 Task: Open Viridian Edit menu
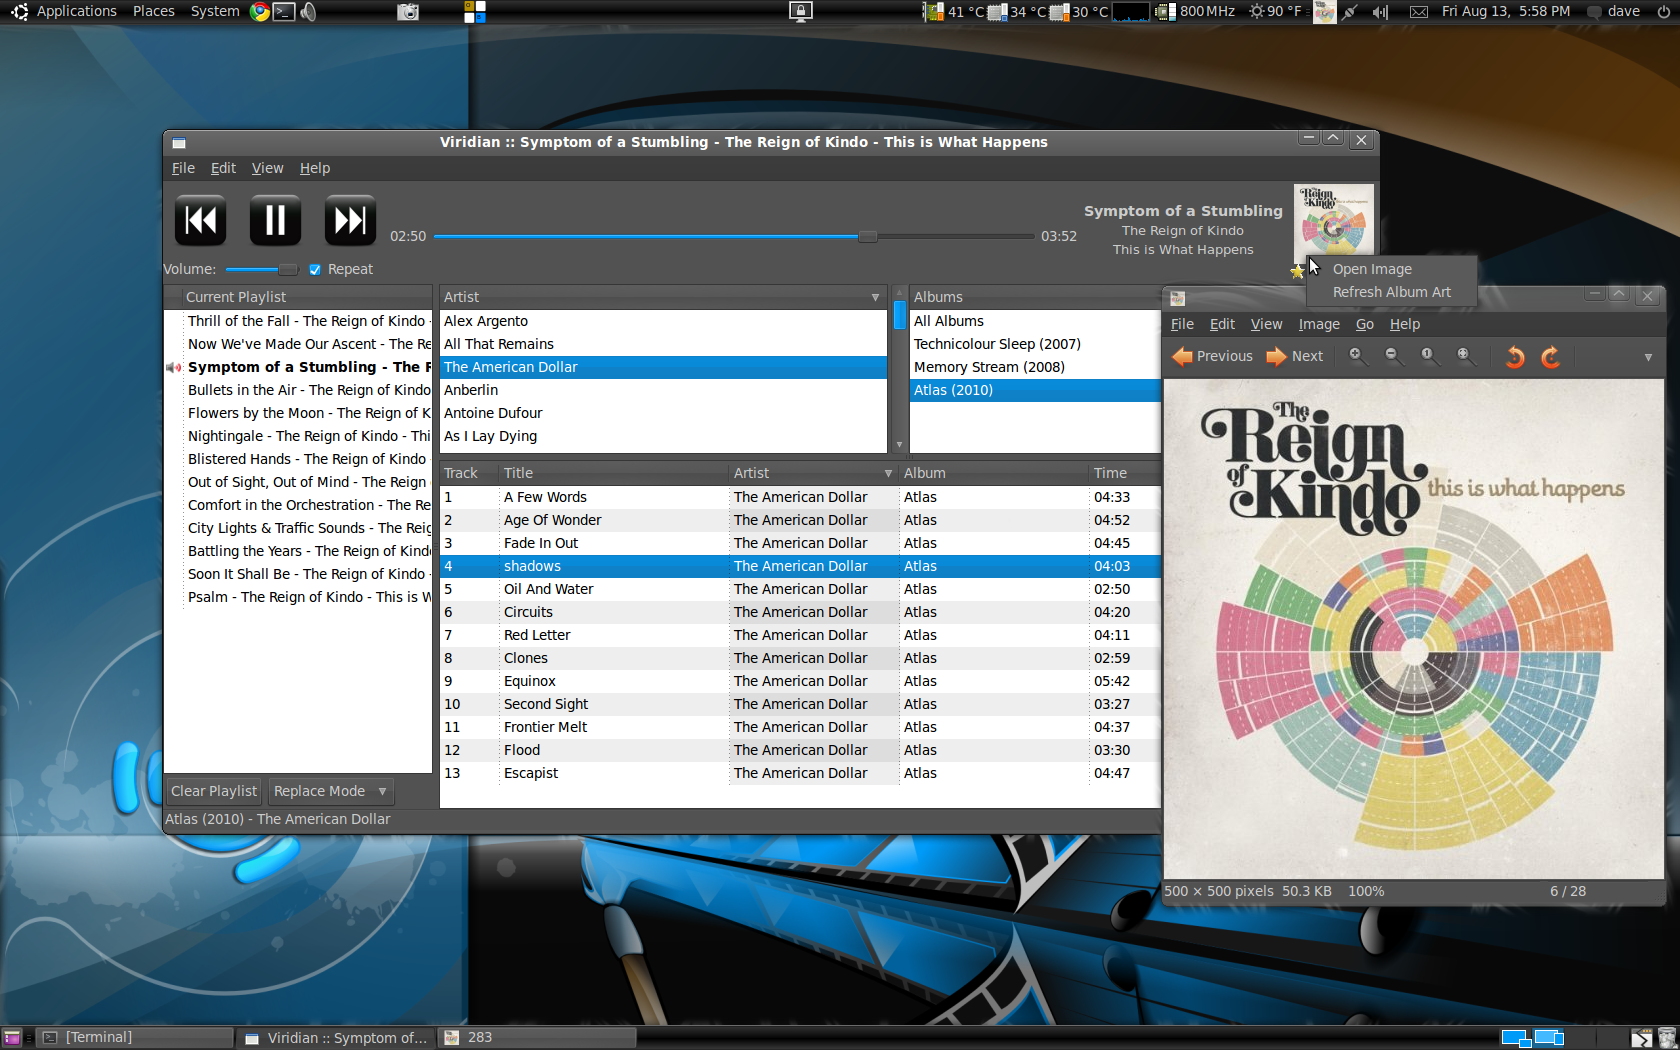click(x=223, y=168)
